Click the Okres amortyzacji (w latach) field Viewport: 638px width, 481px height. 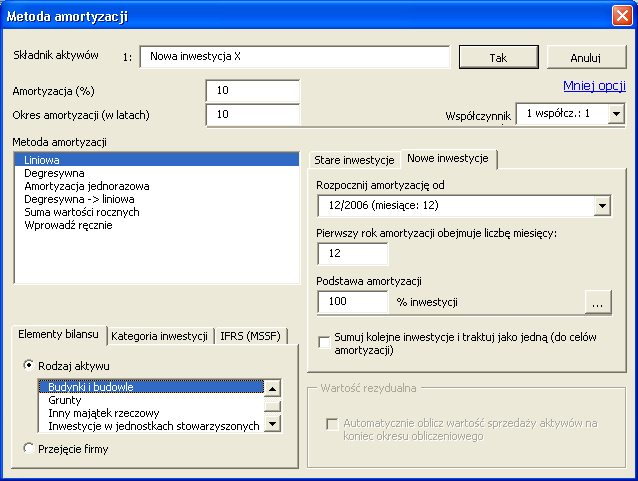point(252,114)
